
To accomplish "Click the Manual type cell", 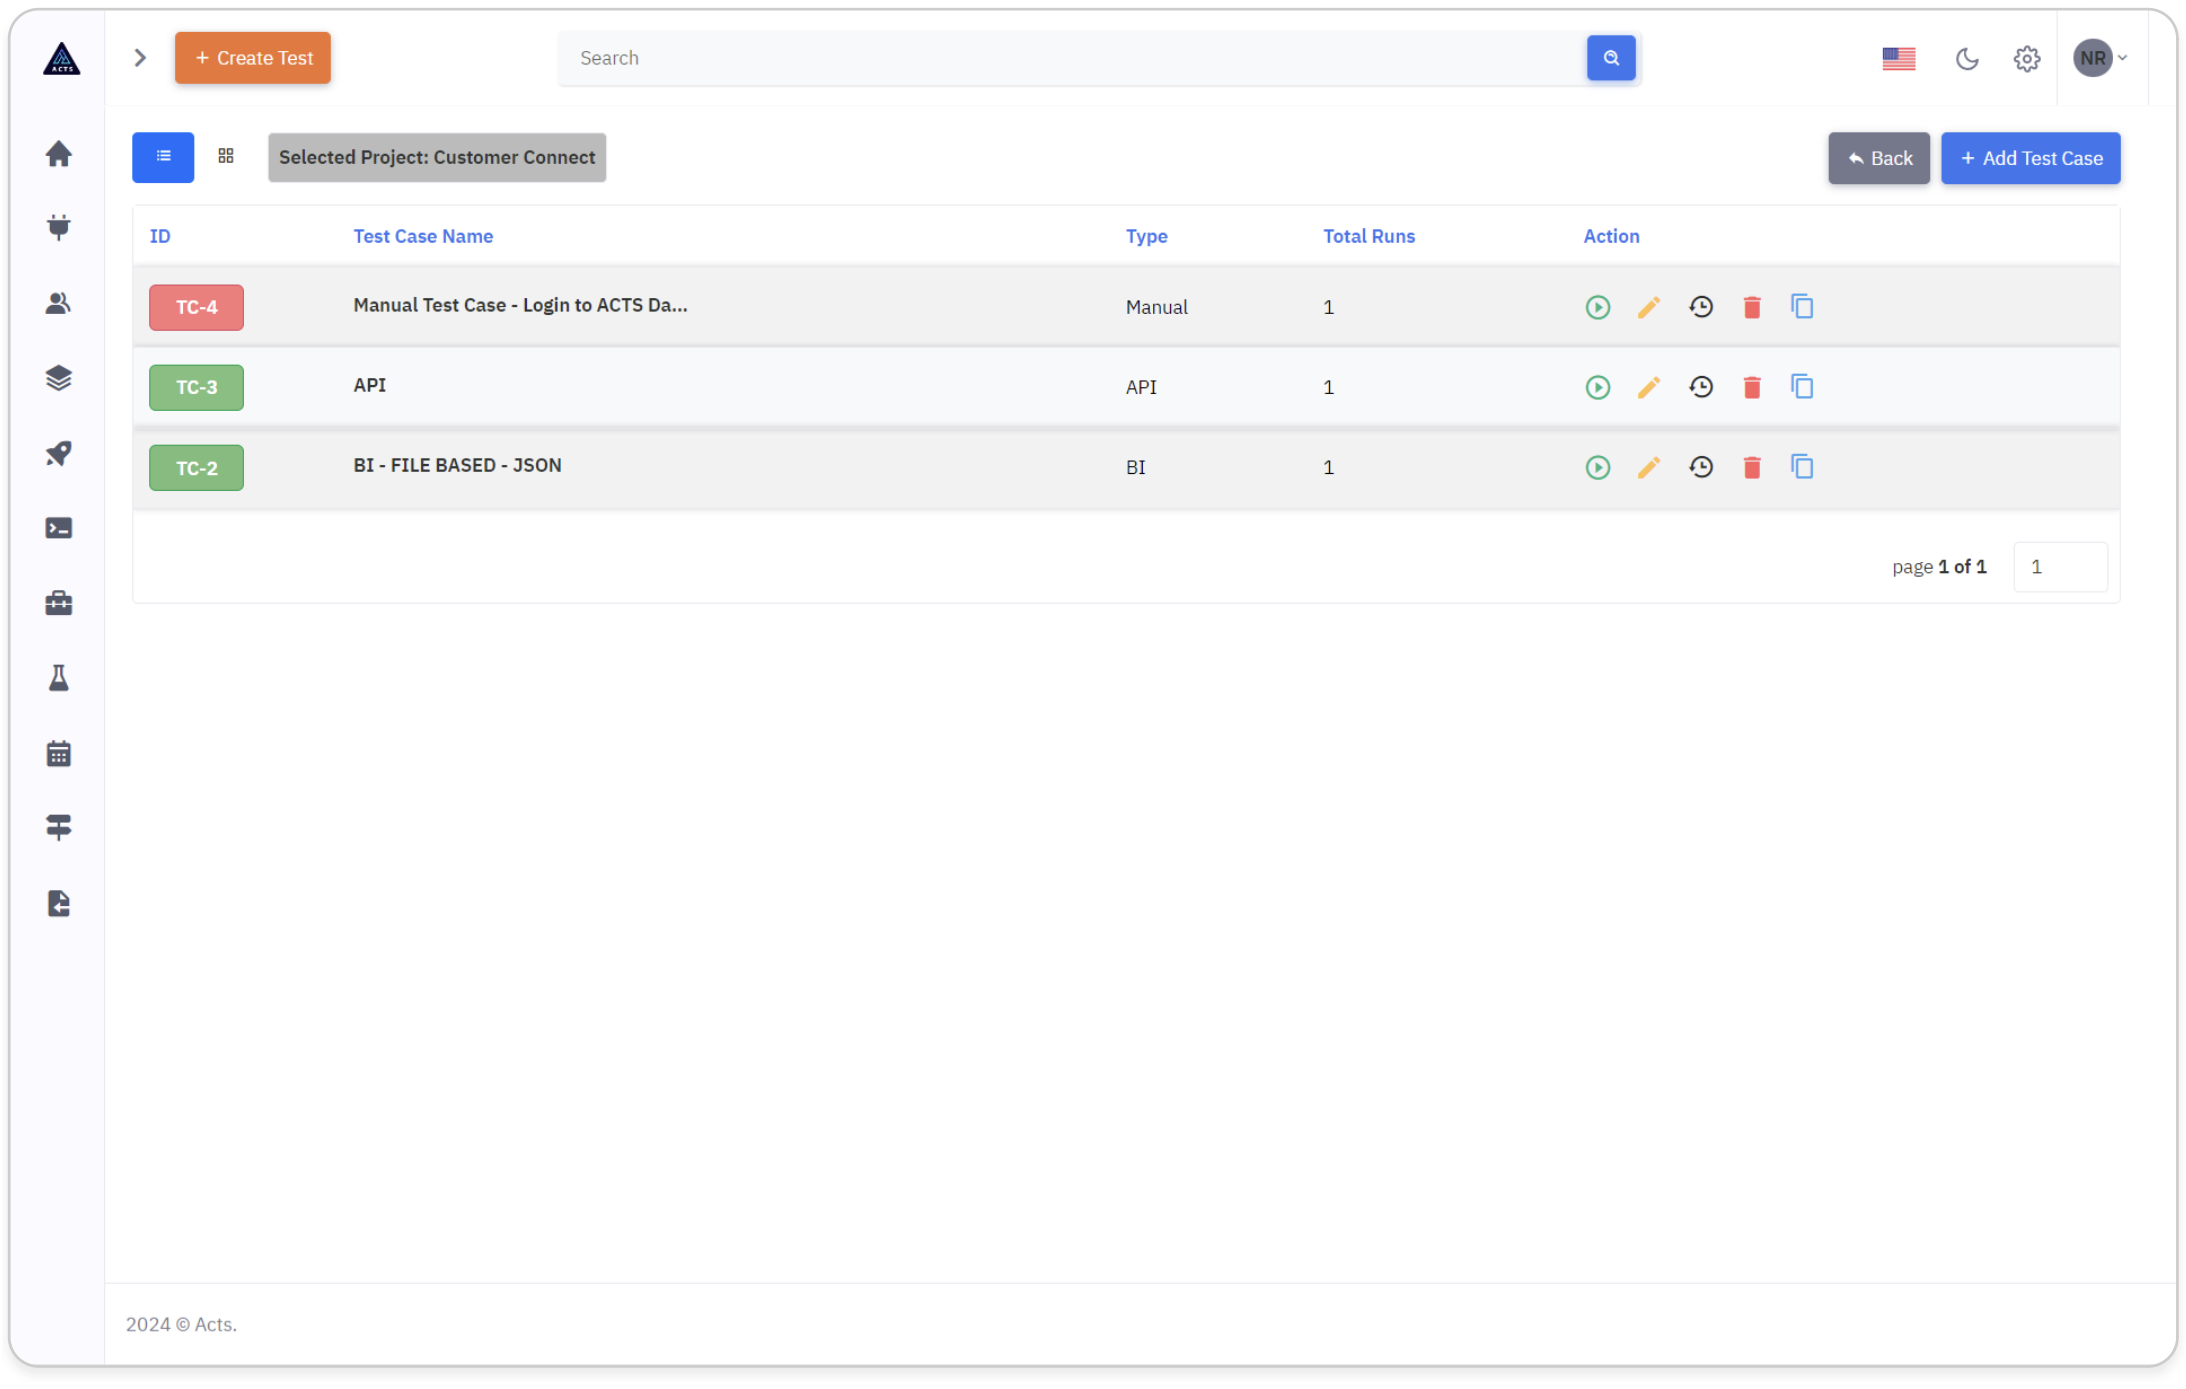I will (x=1156, y=307).
